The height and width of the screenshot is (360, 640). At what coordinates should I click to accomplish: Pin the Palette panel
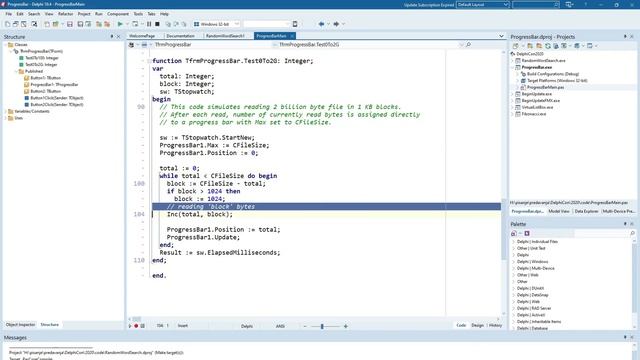coord(625,224)
